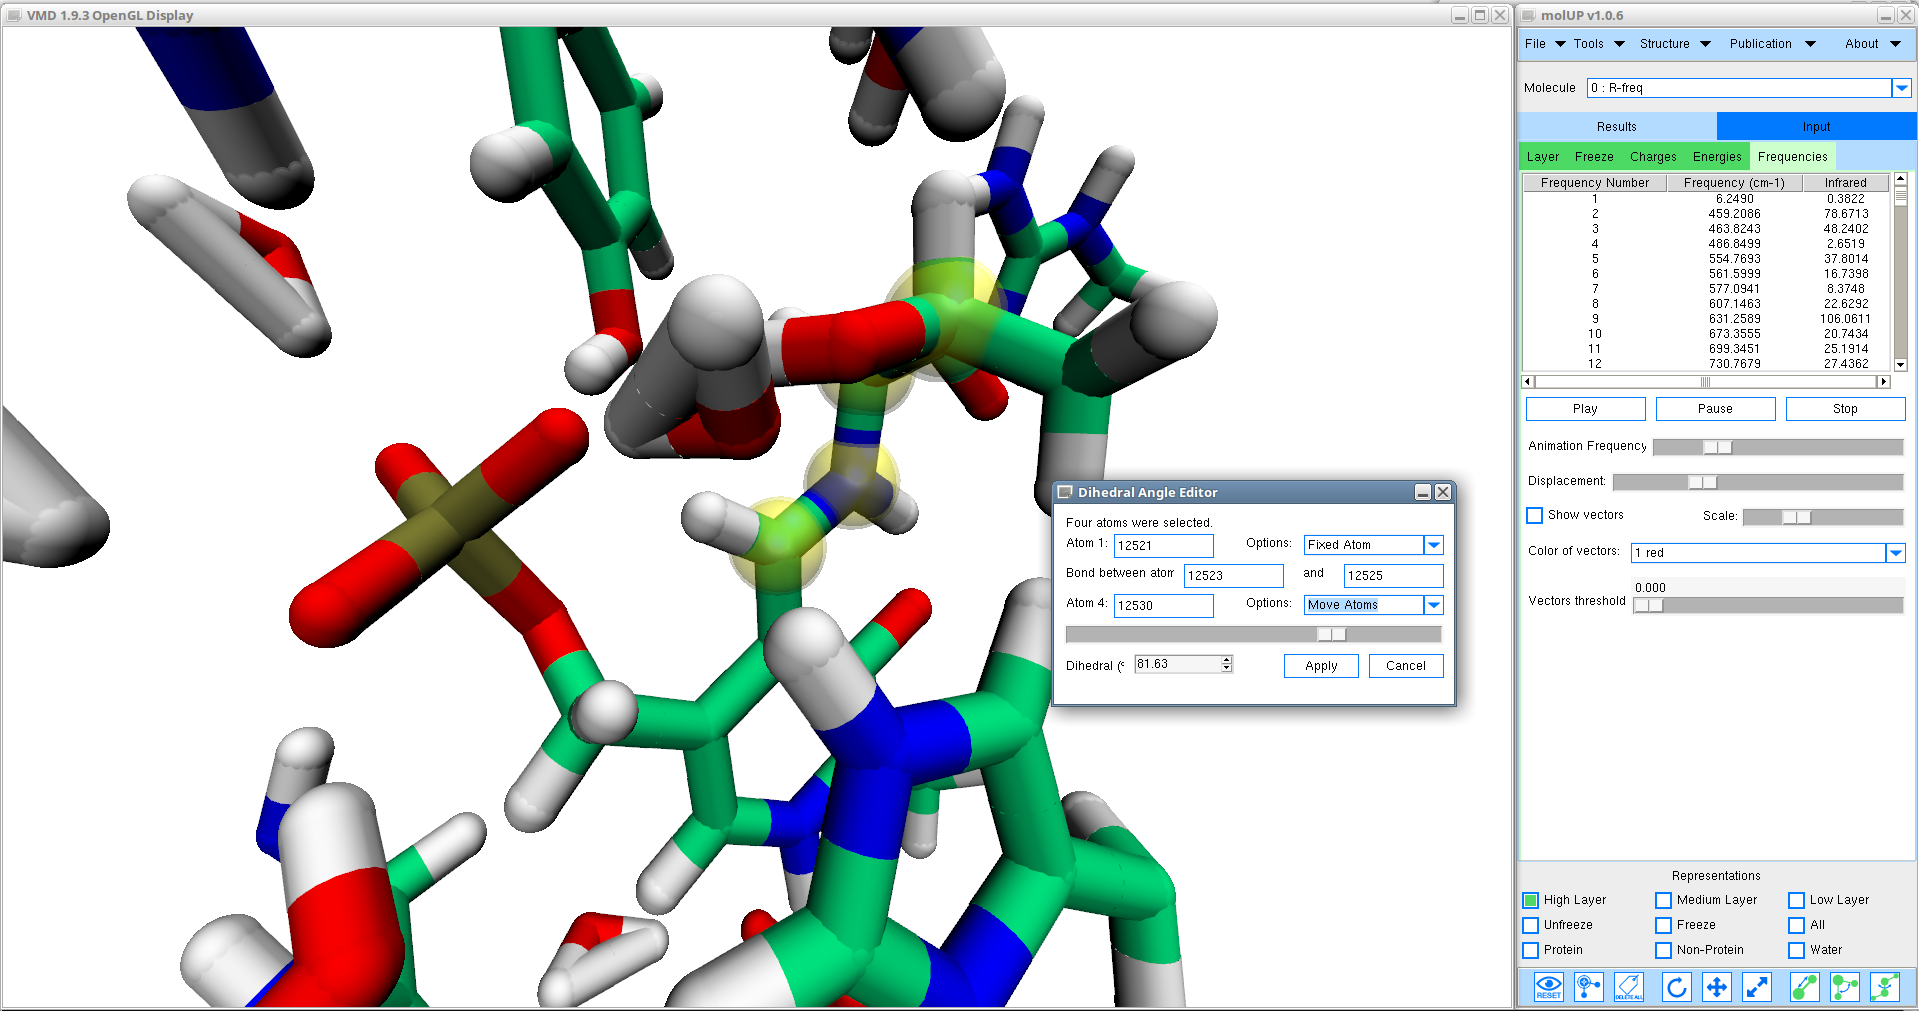Switch to the Charges tab
The image size is (1919, 1011).
1652,157
